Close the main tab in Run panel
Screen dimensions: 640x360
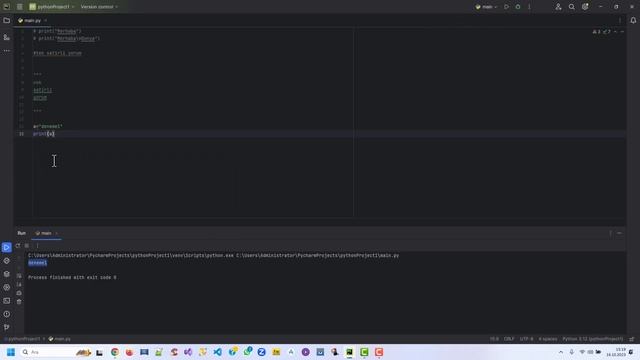pos(57,233)
